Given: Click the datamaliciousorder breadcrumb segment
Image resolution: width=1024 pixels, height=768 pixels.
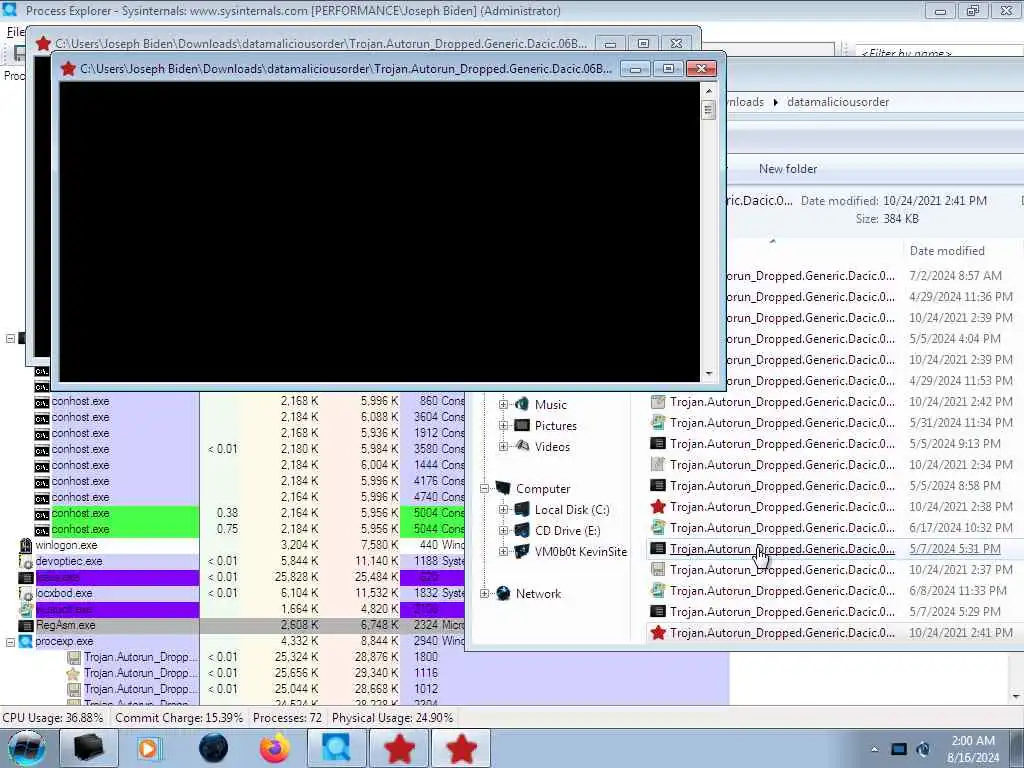Looking at the screenshot, I should coord(838,102).
